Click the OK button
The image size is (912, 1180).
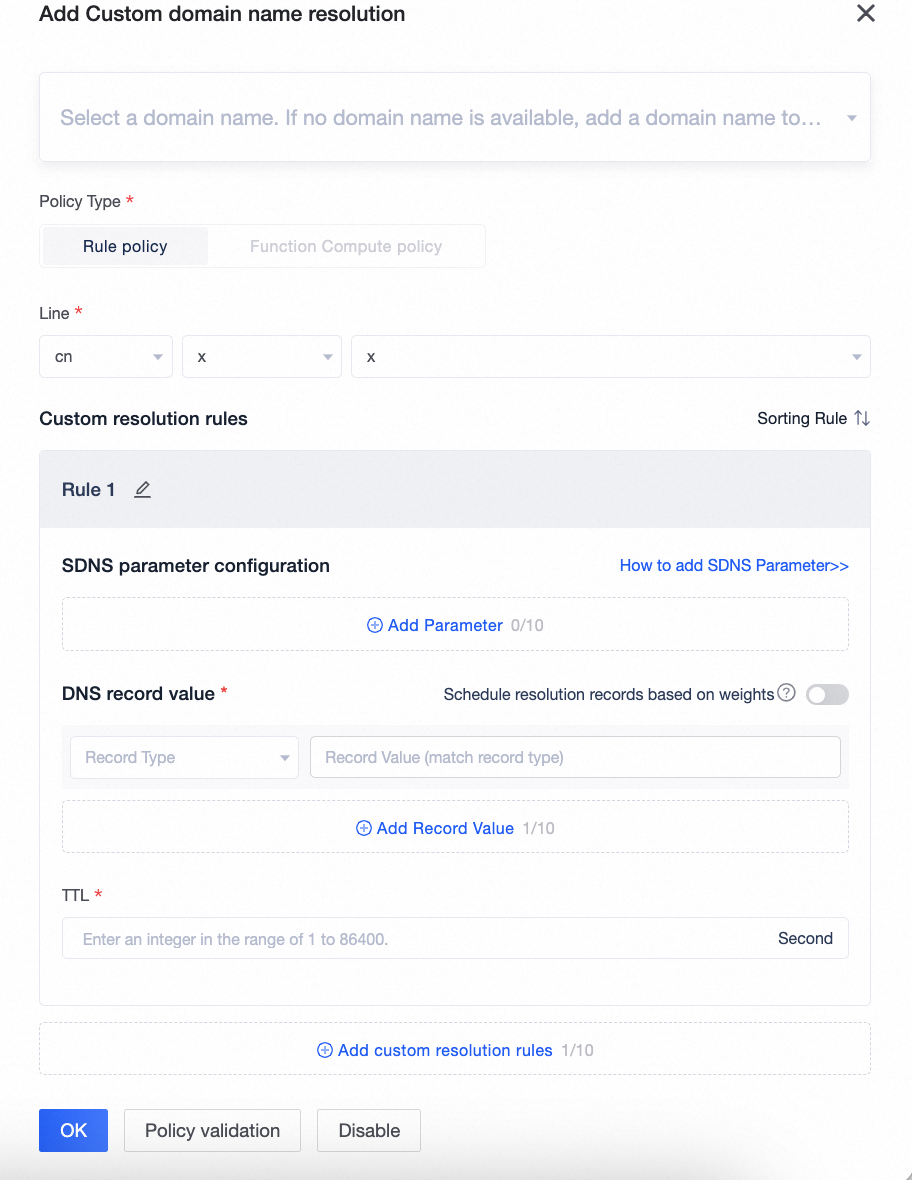pos(73,1130)
